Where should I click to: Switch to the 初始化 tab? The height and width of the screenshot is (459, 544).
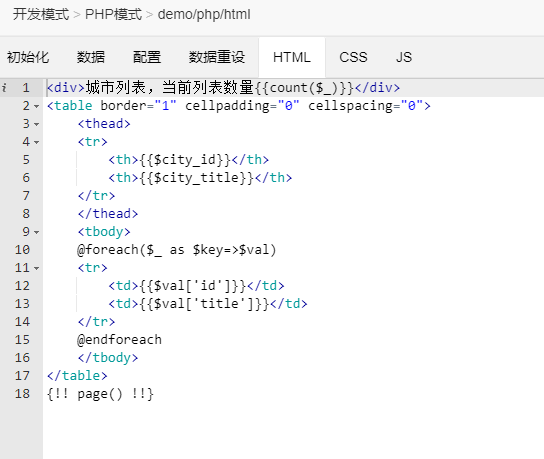click(28, 57)
